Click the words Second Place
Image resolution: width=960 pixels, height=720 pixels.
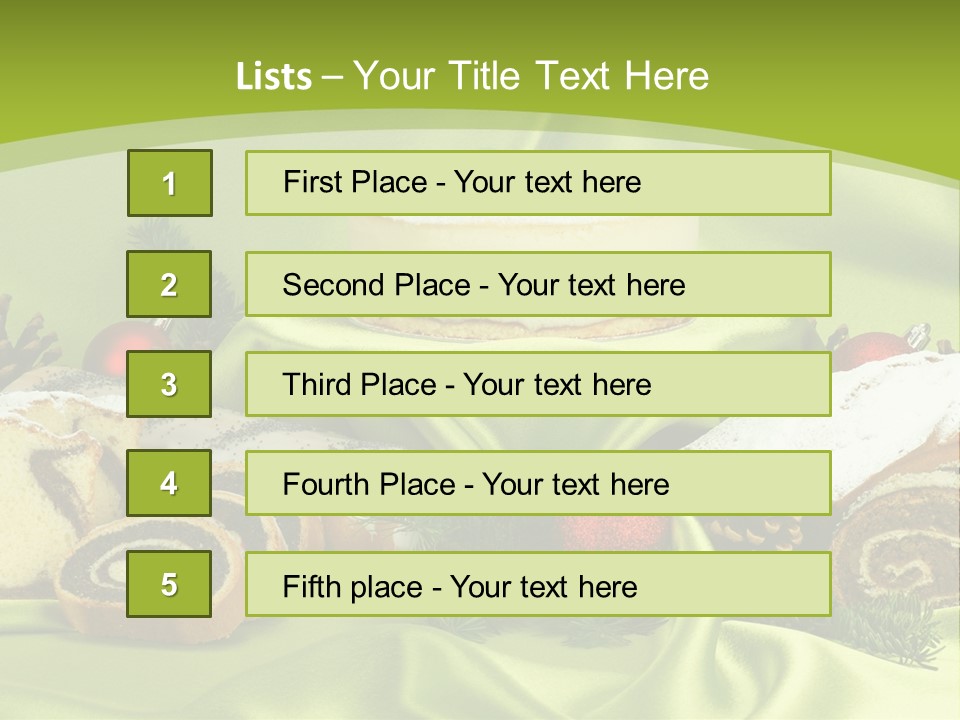(x=375, y=285)
